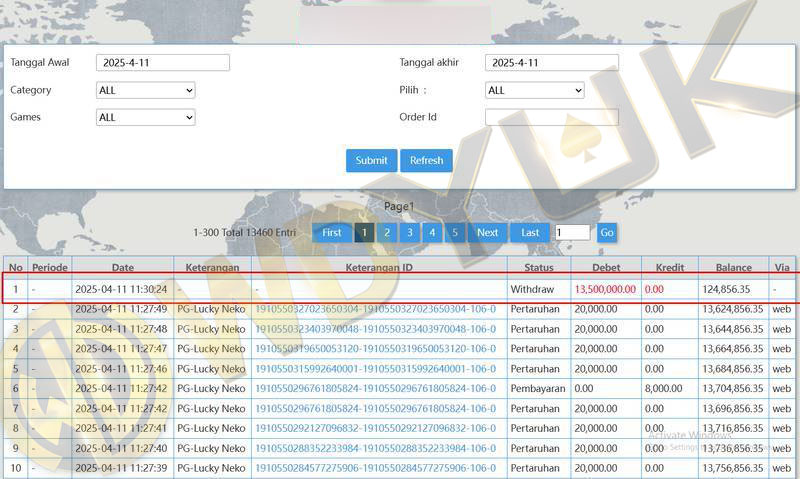This screenshot has width=800, height=479.
Task: Click the Order Id input field
Action: coord(552,117)
